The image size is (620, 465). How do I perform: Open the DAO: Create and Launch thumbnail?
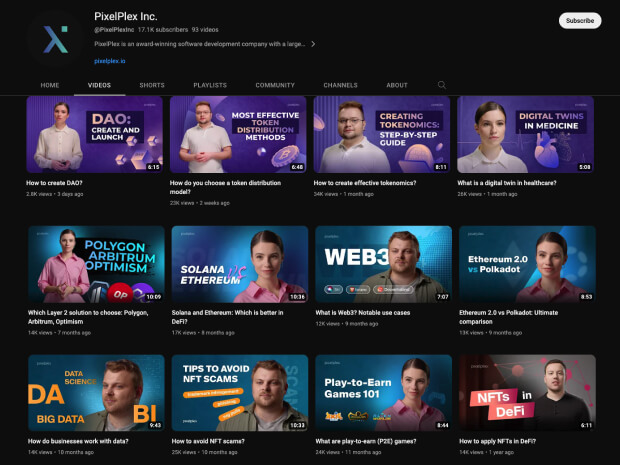click(x=95, y=134)
